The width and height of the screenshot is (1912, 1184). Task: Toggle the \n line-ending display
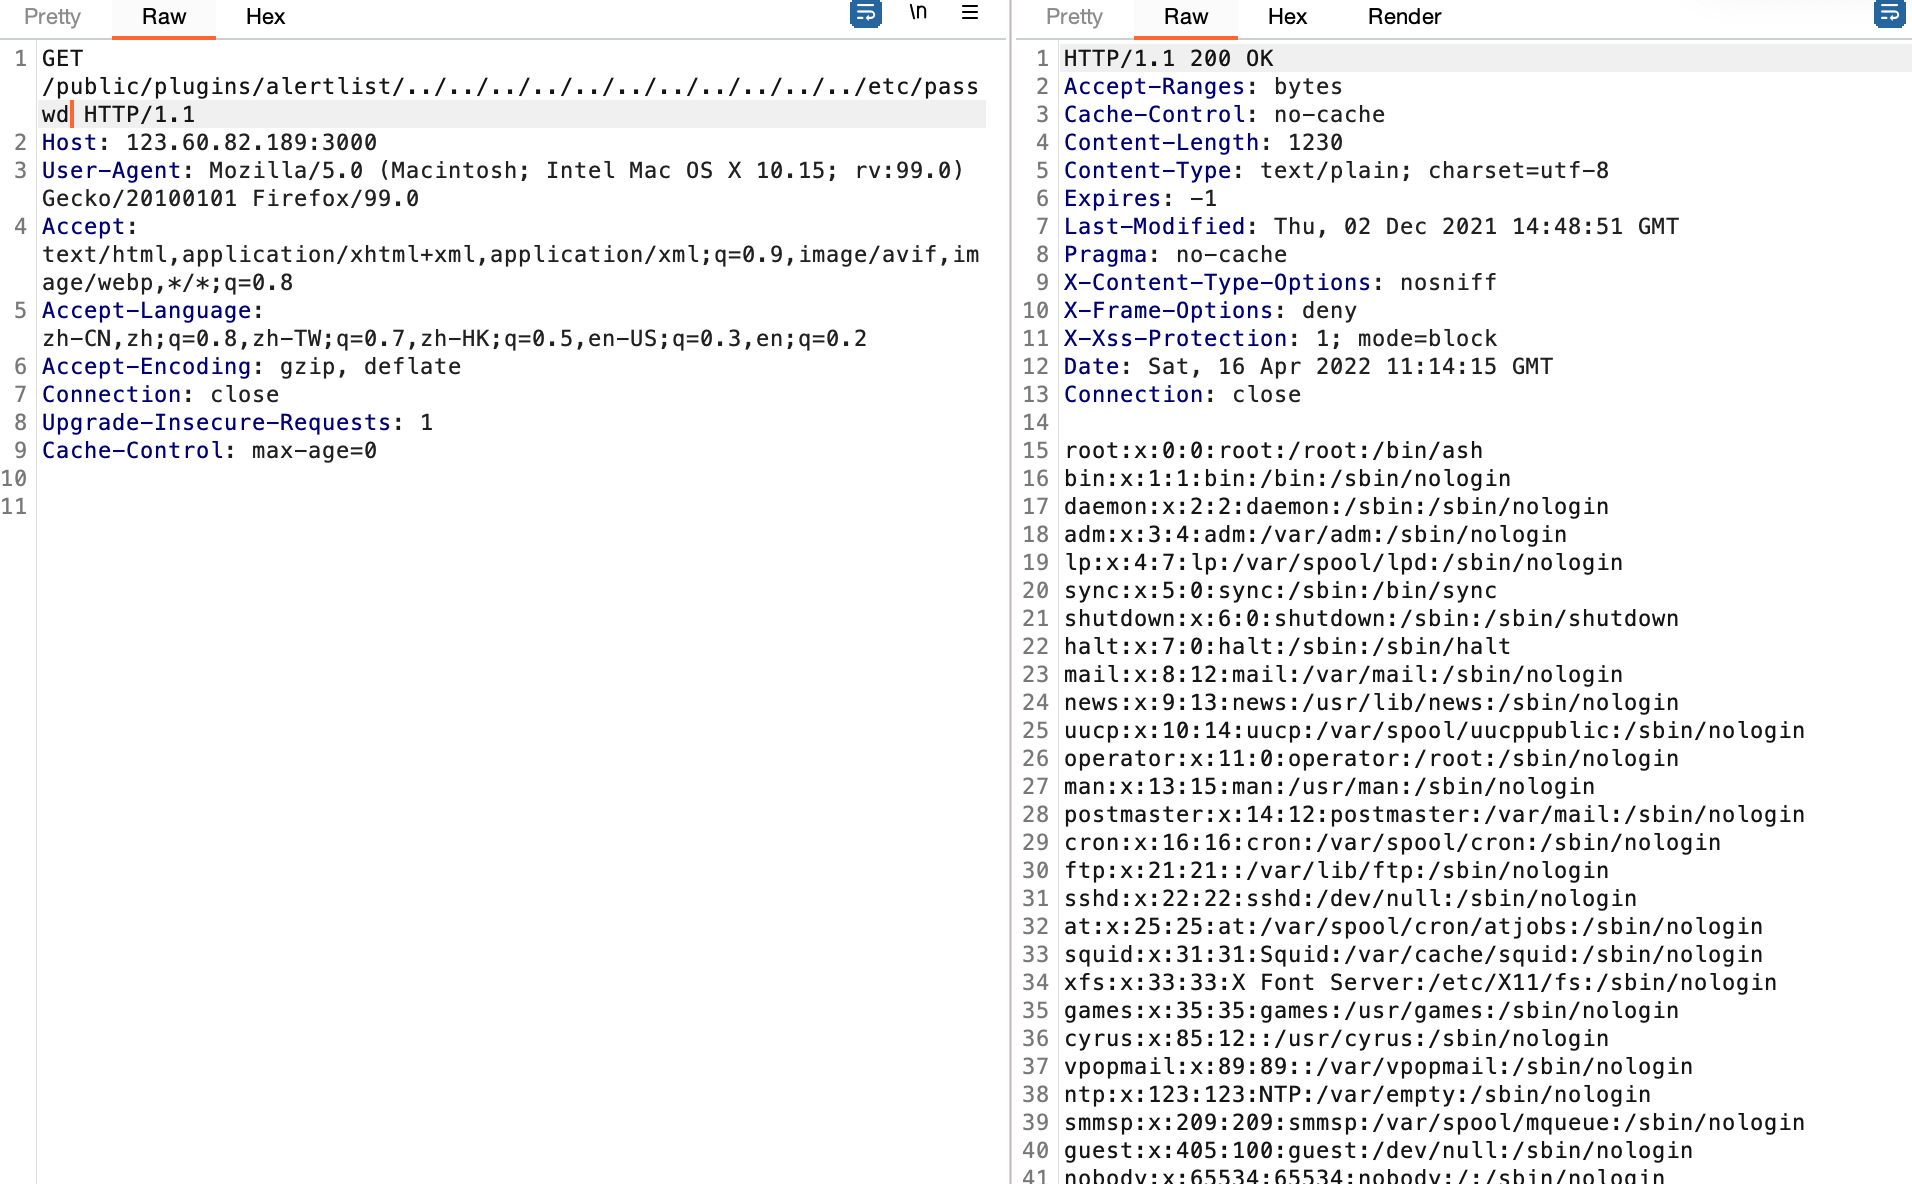click(919, 14)
